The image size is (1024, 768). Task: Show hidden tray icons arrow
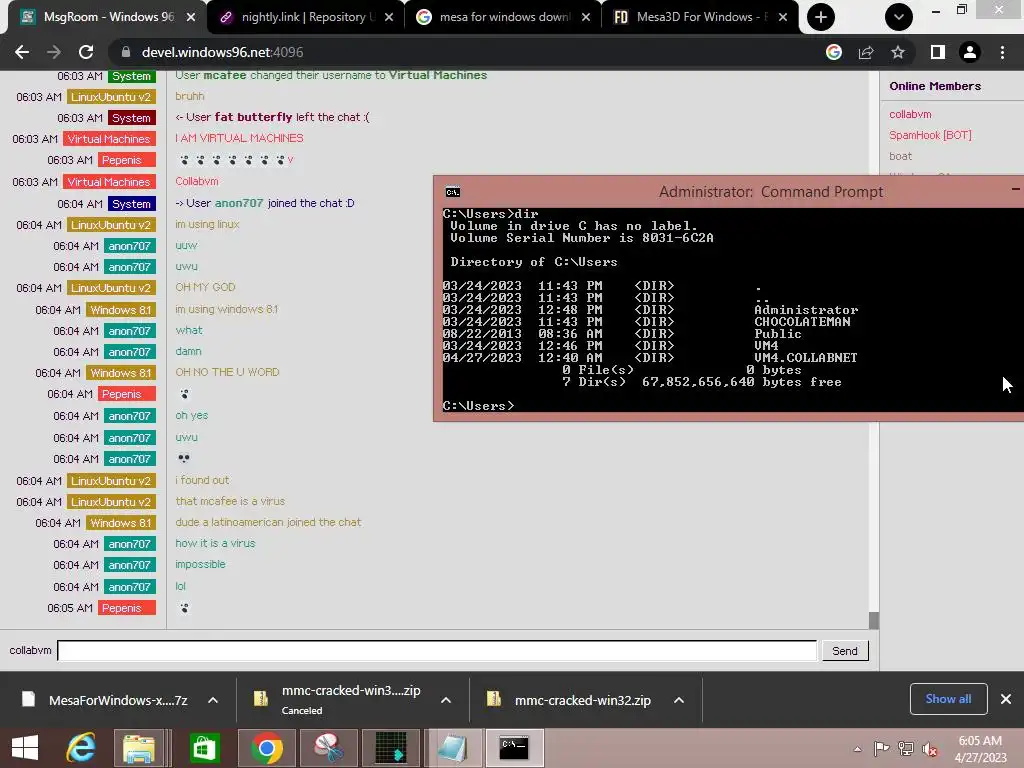click(857, 749)
